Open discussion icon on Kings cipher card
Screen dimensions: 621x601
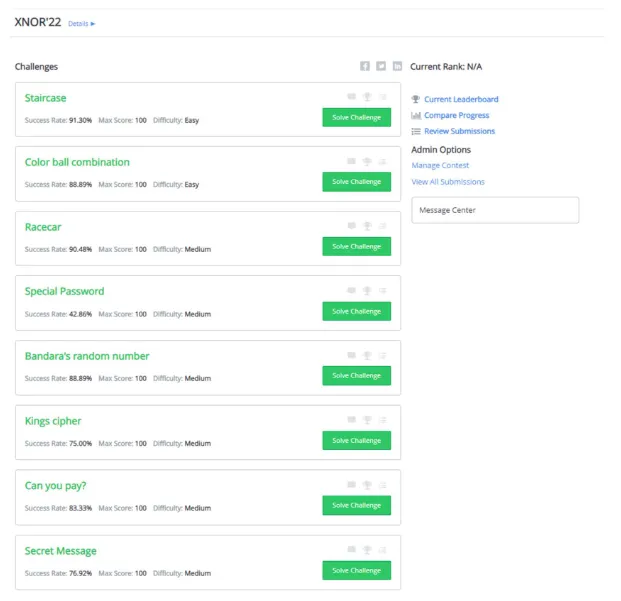point(351,420)
